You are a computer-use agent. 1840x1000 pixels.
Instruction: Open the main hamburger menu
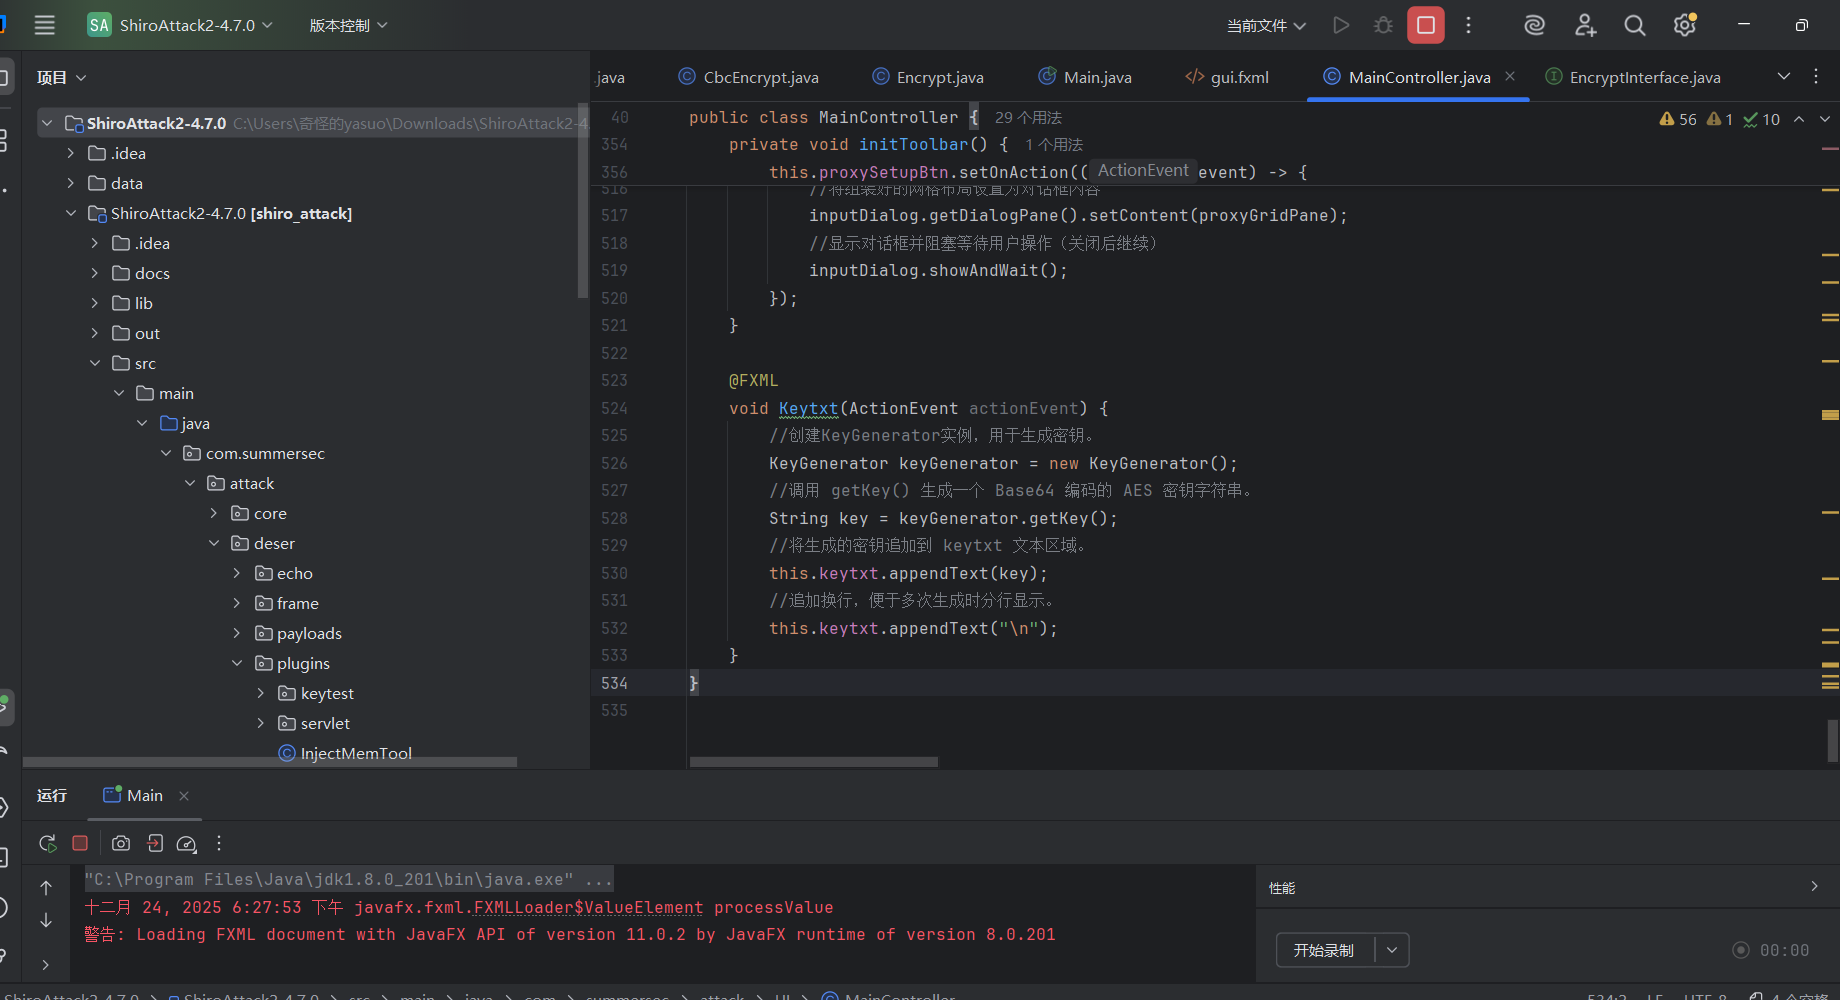pos(45,25)
